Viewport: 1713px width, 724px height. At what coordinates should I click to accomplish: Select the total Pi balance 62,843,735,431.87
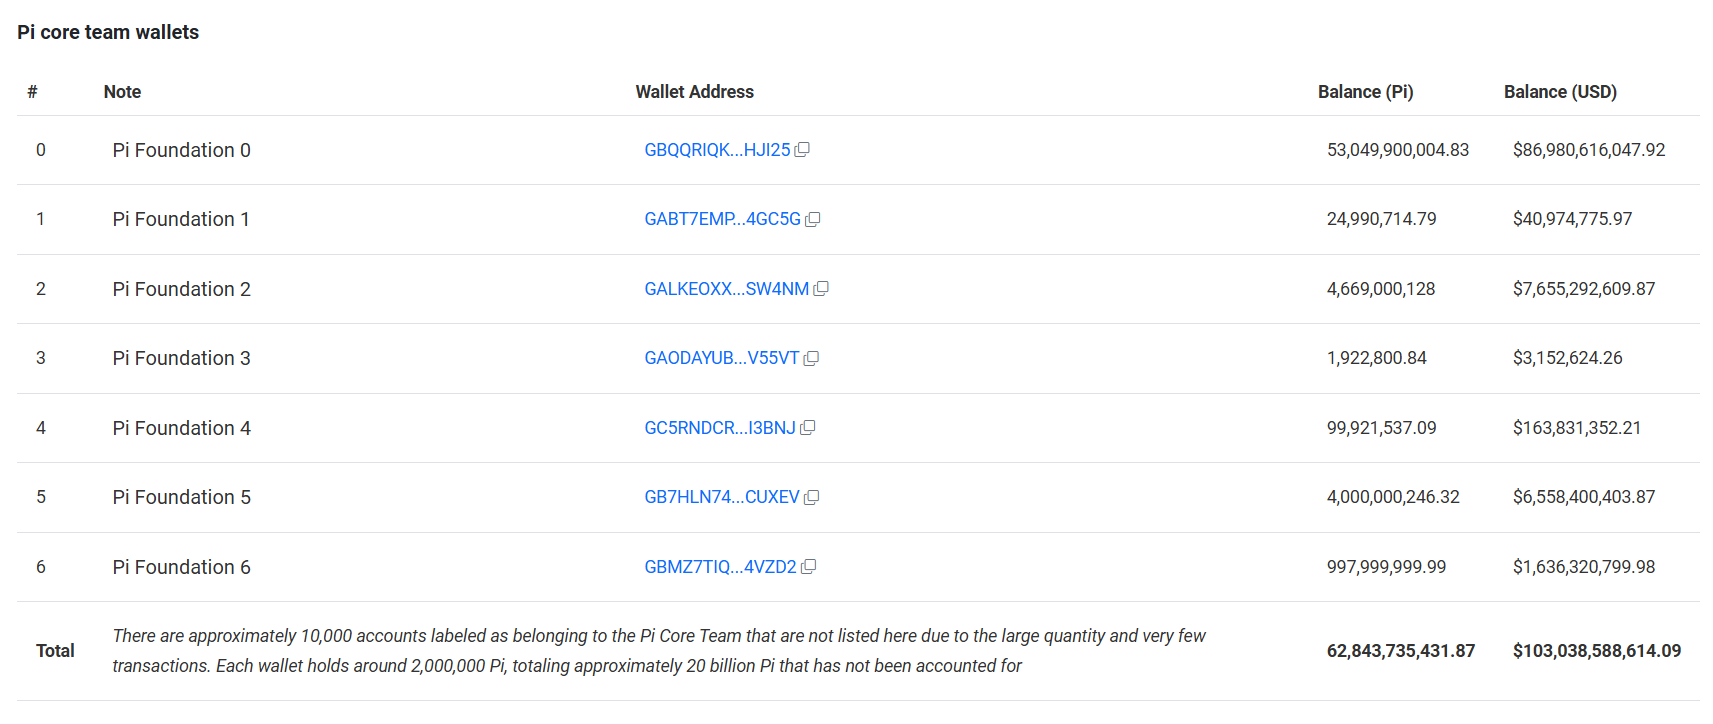(x=1400, y=651)
